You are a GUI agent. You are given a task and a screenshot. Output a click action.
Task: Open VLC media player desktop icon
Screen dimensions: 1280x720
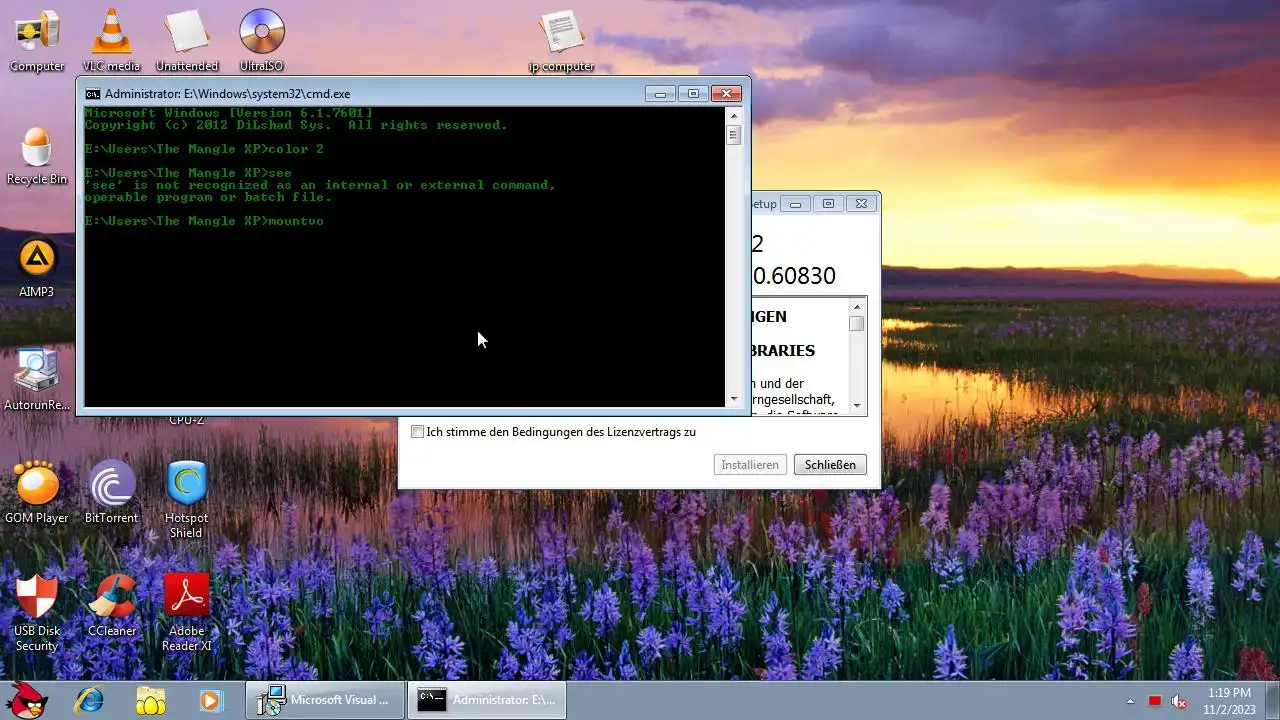111,40
